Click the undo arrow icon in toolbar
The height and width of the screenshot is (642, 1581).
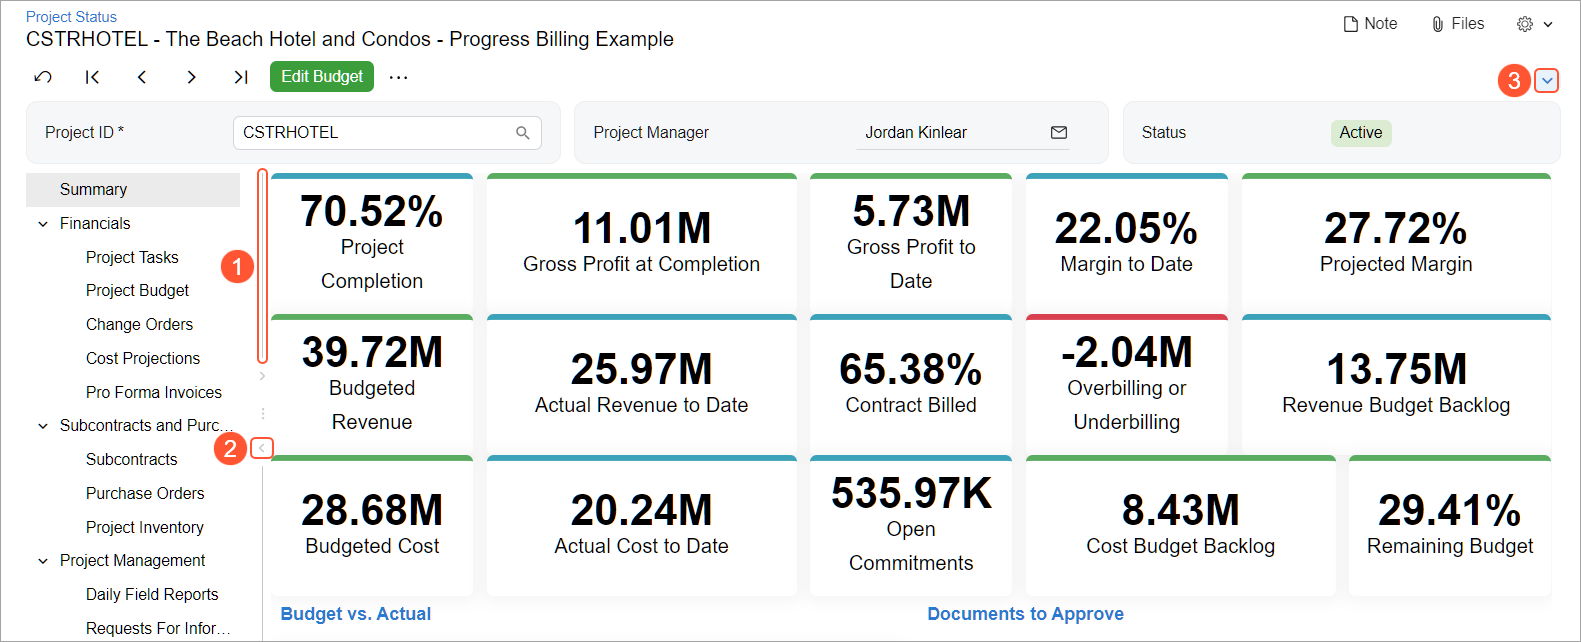tap(43, 77)
